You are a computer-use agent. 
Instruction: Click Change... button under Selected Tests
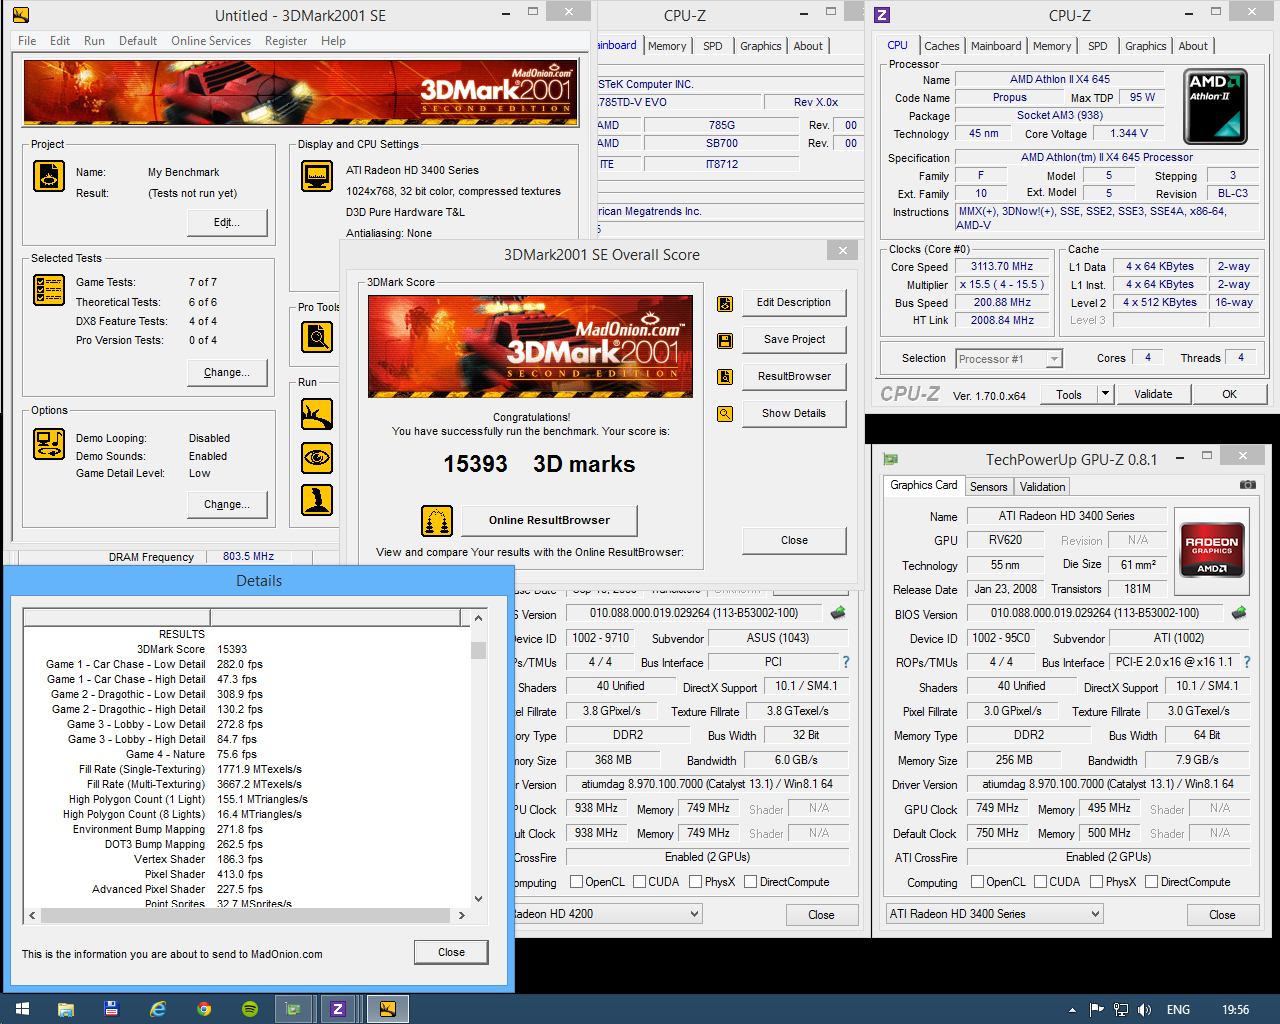227,373
